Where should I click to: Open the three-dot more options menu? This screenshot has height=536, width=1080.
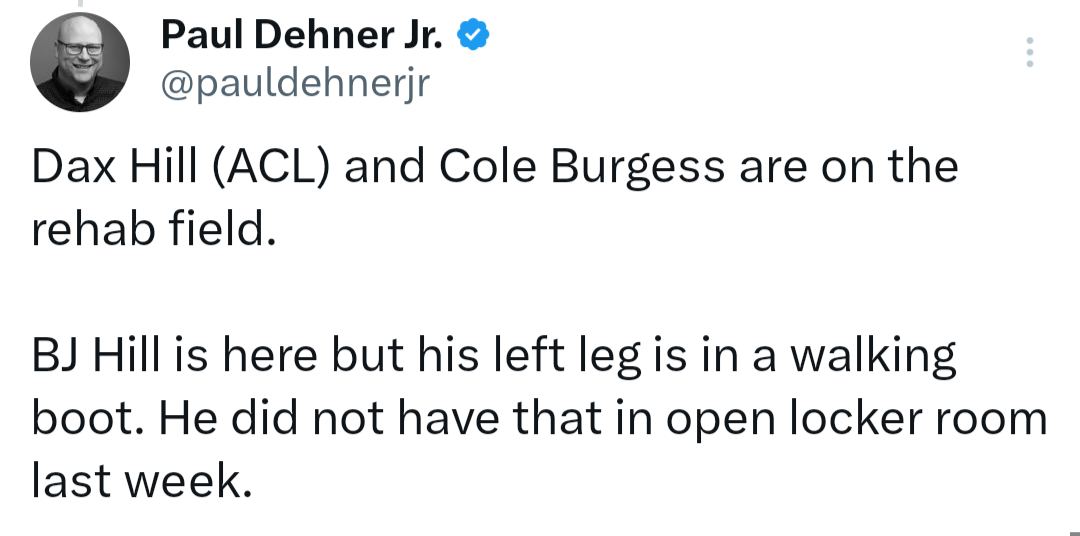click(x=1030, y=52)
